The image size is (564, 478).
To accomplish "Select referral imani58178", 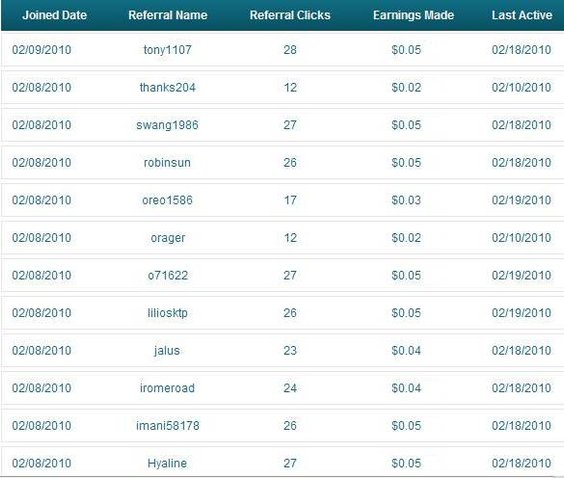I will 168,426.
